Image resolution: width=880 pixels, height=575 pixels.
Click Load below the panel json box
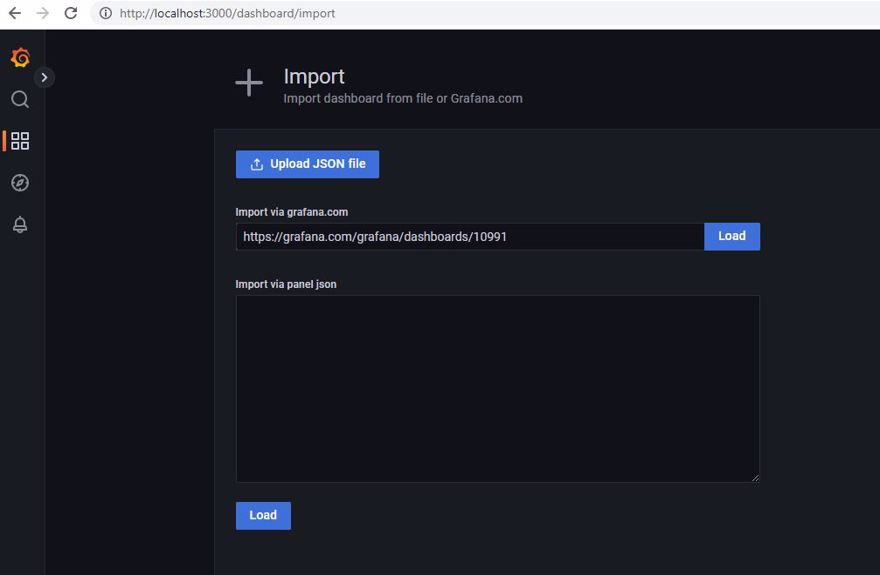pos(263,515)
